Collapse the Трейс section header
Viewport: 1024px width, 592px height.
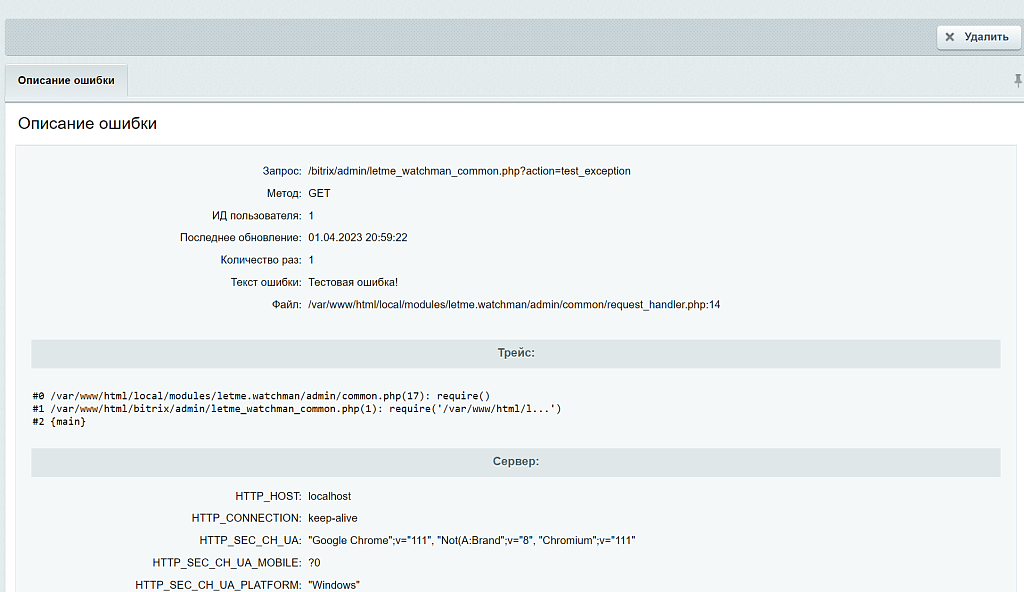[x=515, y=353]
